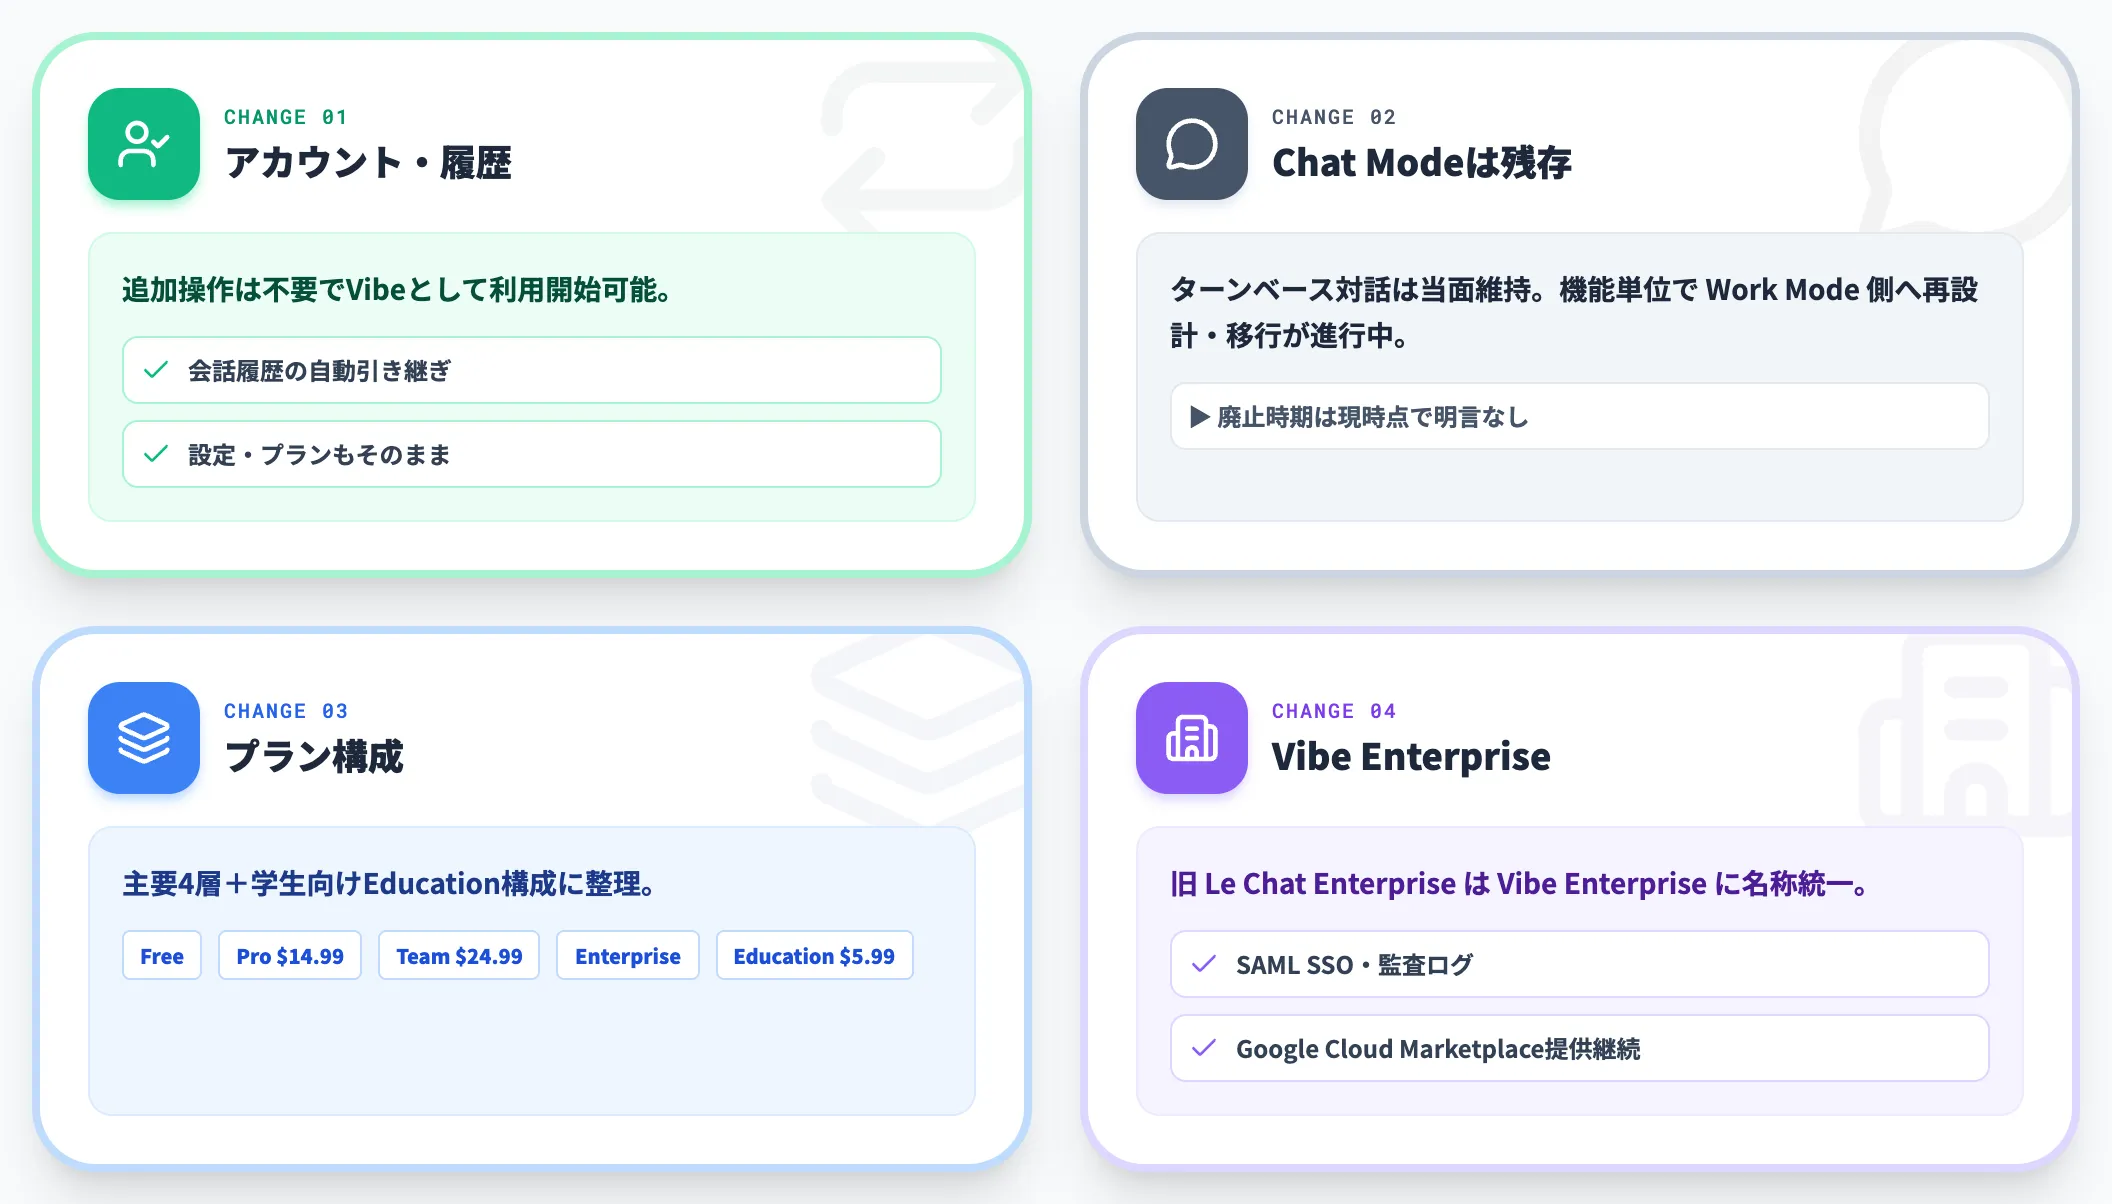Click the checkmark beside SAML SSO・監査ログ
Viewport: 2112px width, 1204px height.
click(x=1204, y=964)
